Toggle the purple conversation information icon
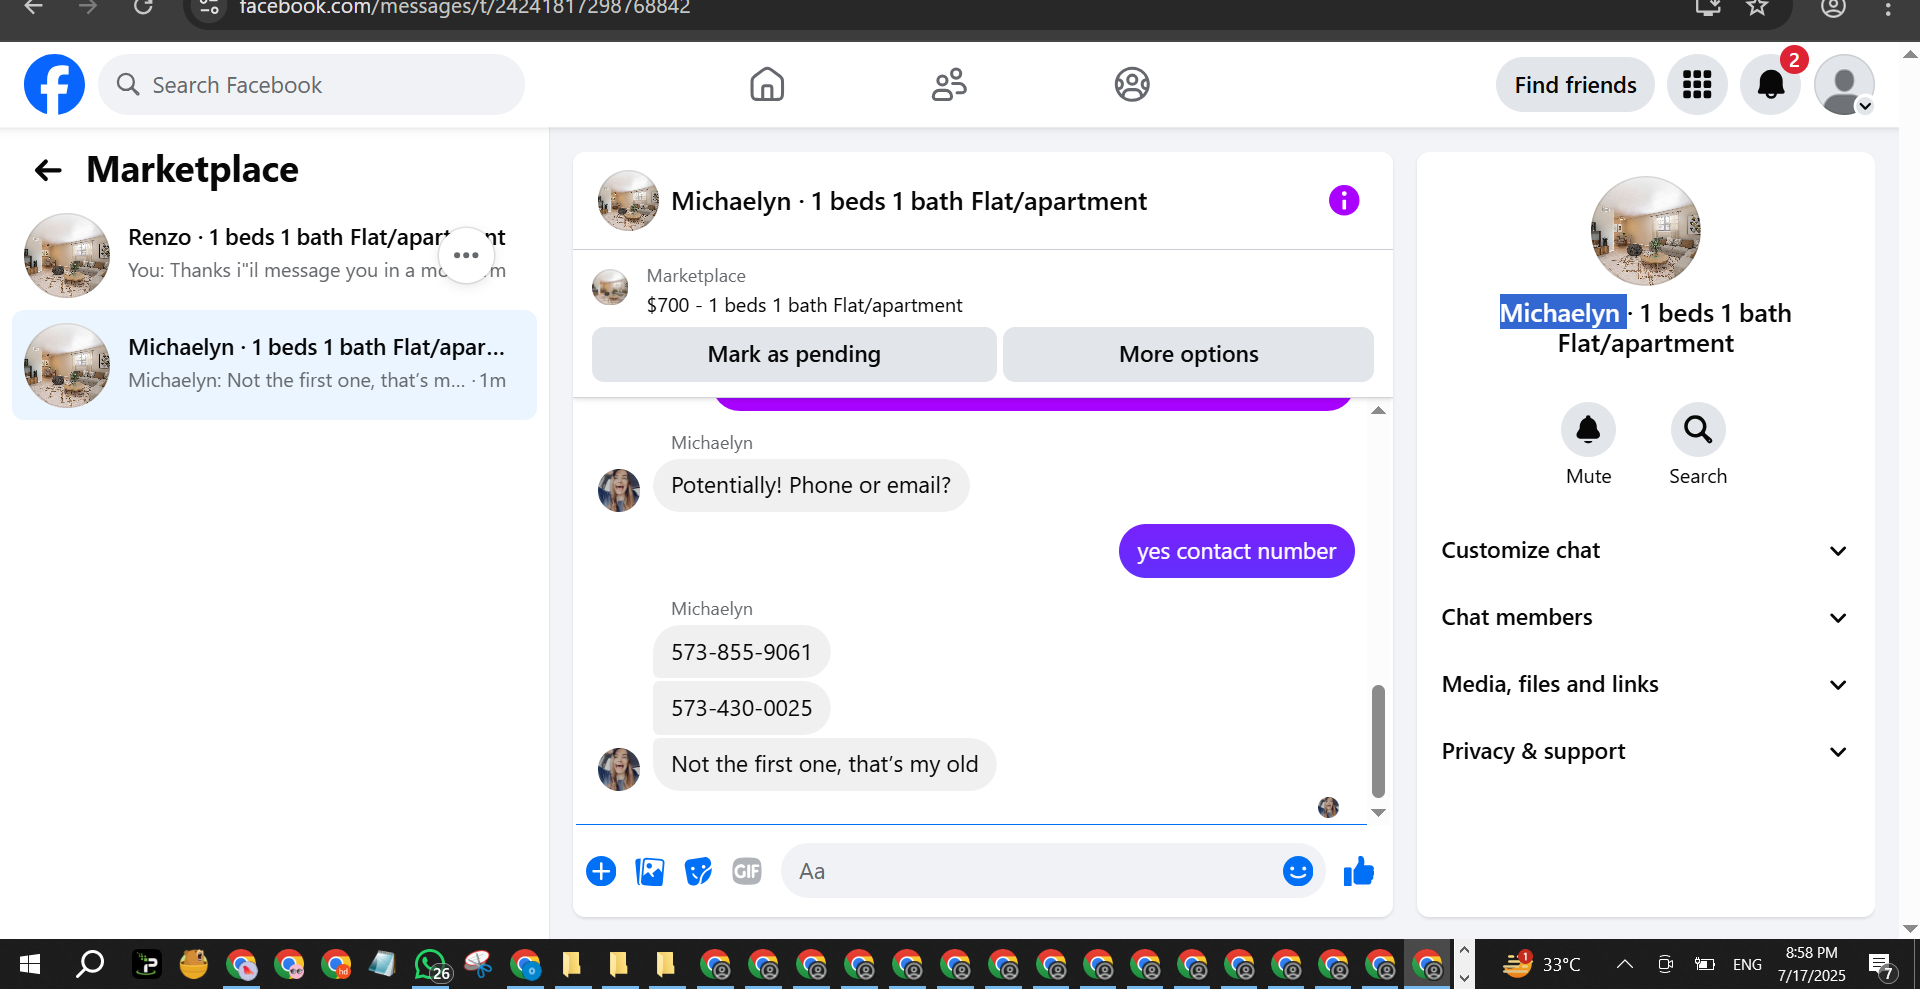1920x989 pixels. (1344, 201)
